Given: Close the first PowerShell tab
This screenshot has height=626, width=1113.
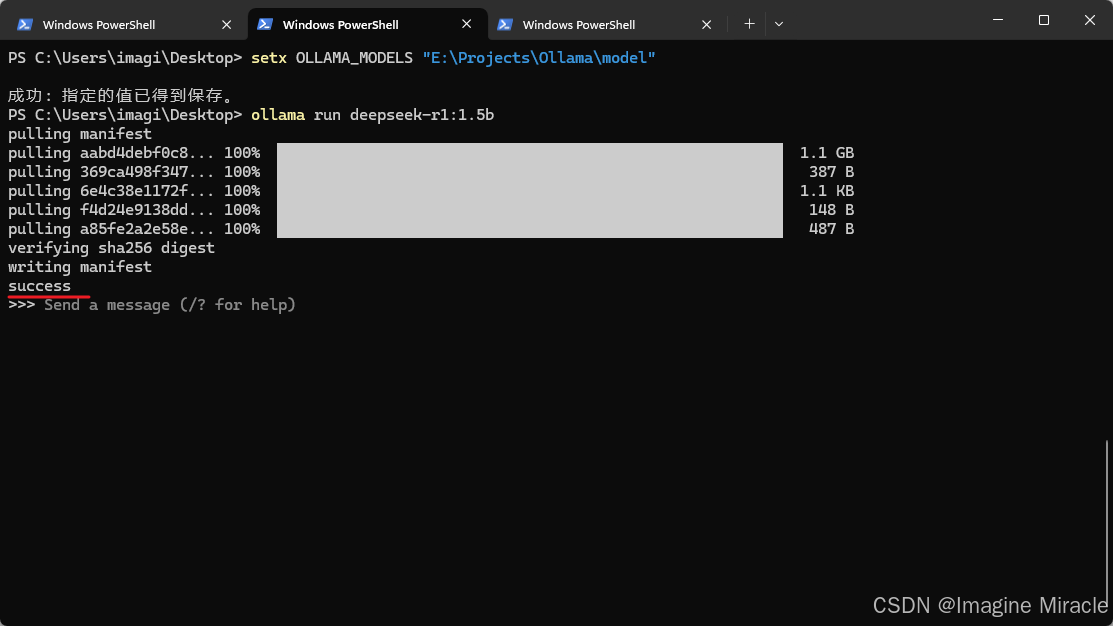Looking at the screenshot, I should click(226, 25).
